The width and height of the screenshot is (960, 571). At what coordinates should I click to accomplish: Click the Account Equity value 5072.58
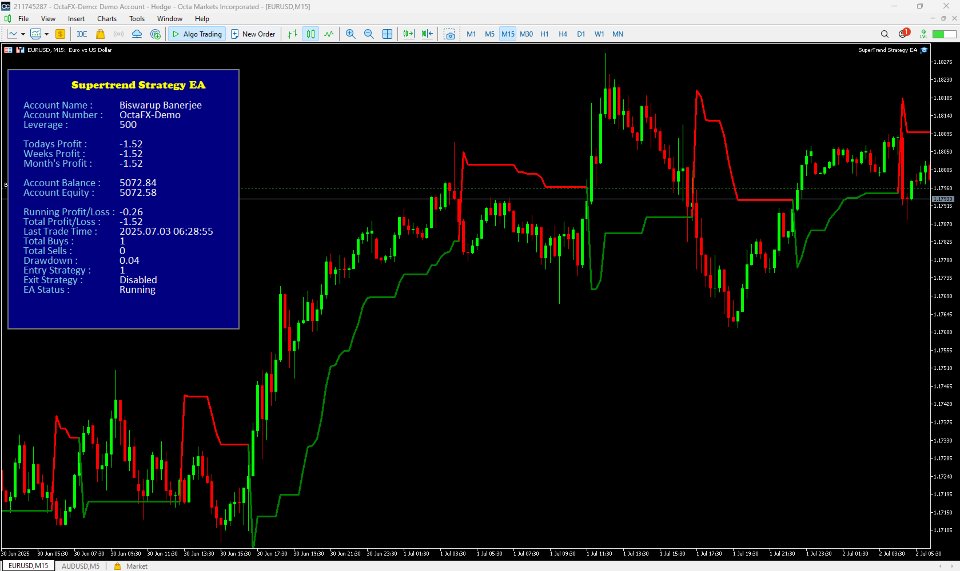tap(138, 193)
